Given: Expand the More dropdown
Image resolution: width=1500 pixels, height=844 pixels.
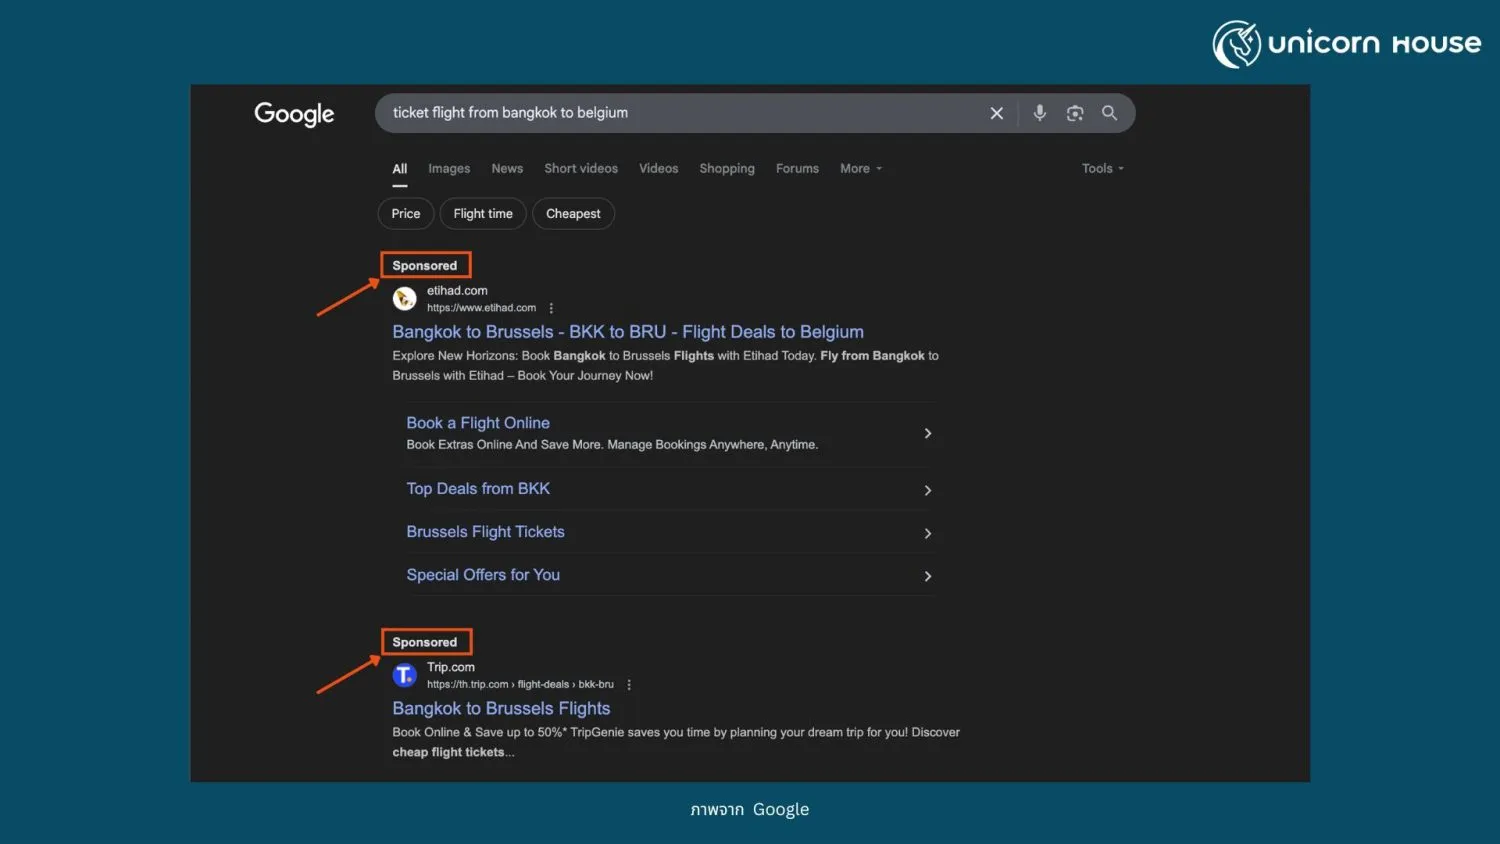Looking at the screenshot, I should (861, 169).
